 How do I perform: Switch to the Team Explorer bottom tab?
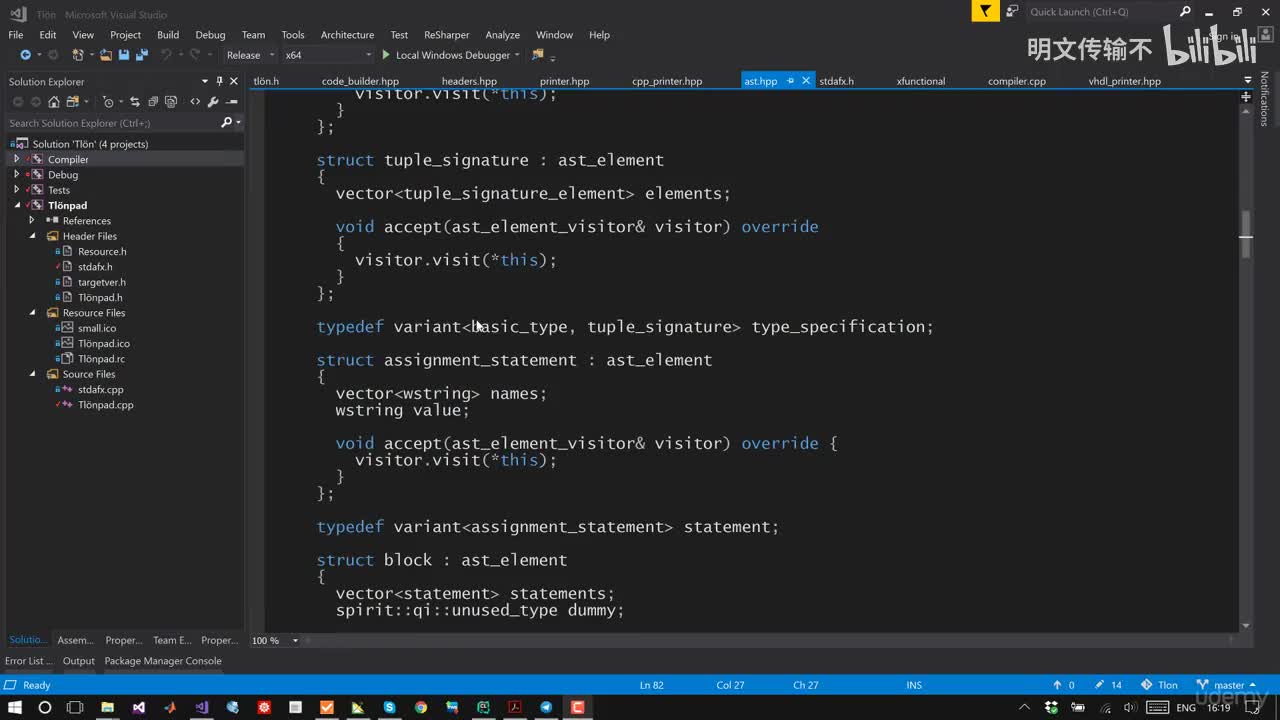(x=171, y=640)
